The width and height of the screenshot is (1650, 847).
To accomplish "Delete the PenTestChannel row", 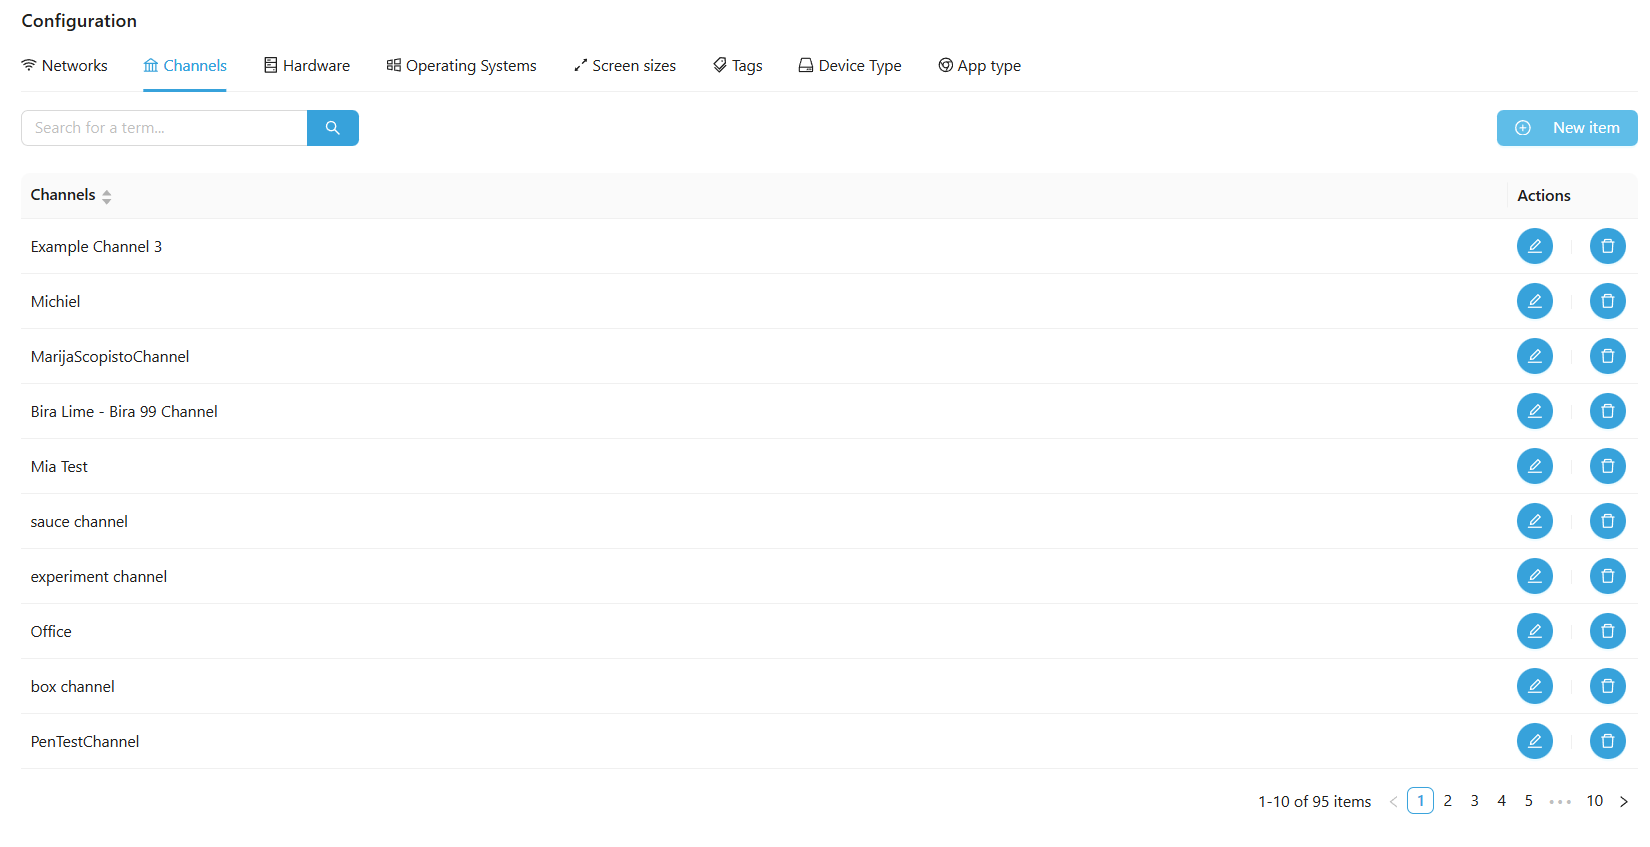I will [x=1607, y=741].
